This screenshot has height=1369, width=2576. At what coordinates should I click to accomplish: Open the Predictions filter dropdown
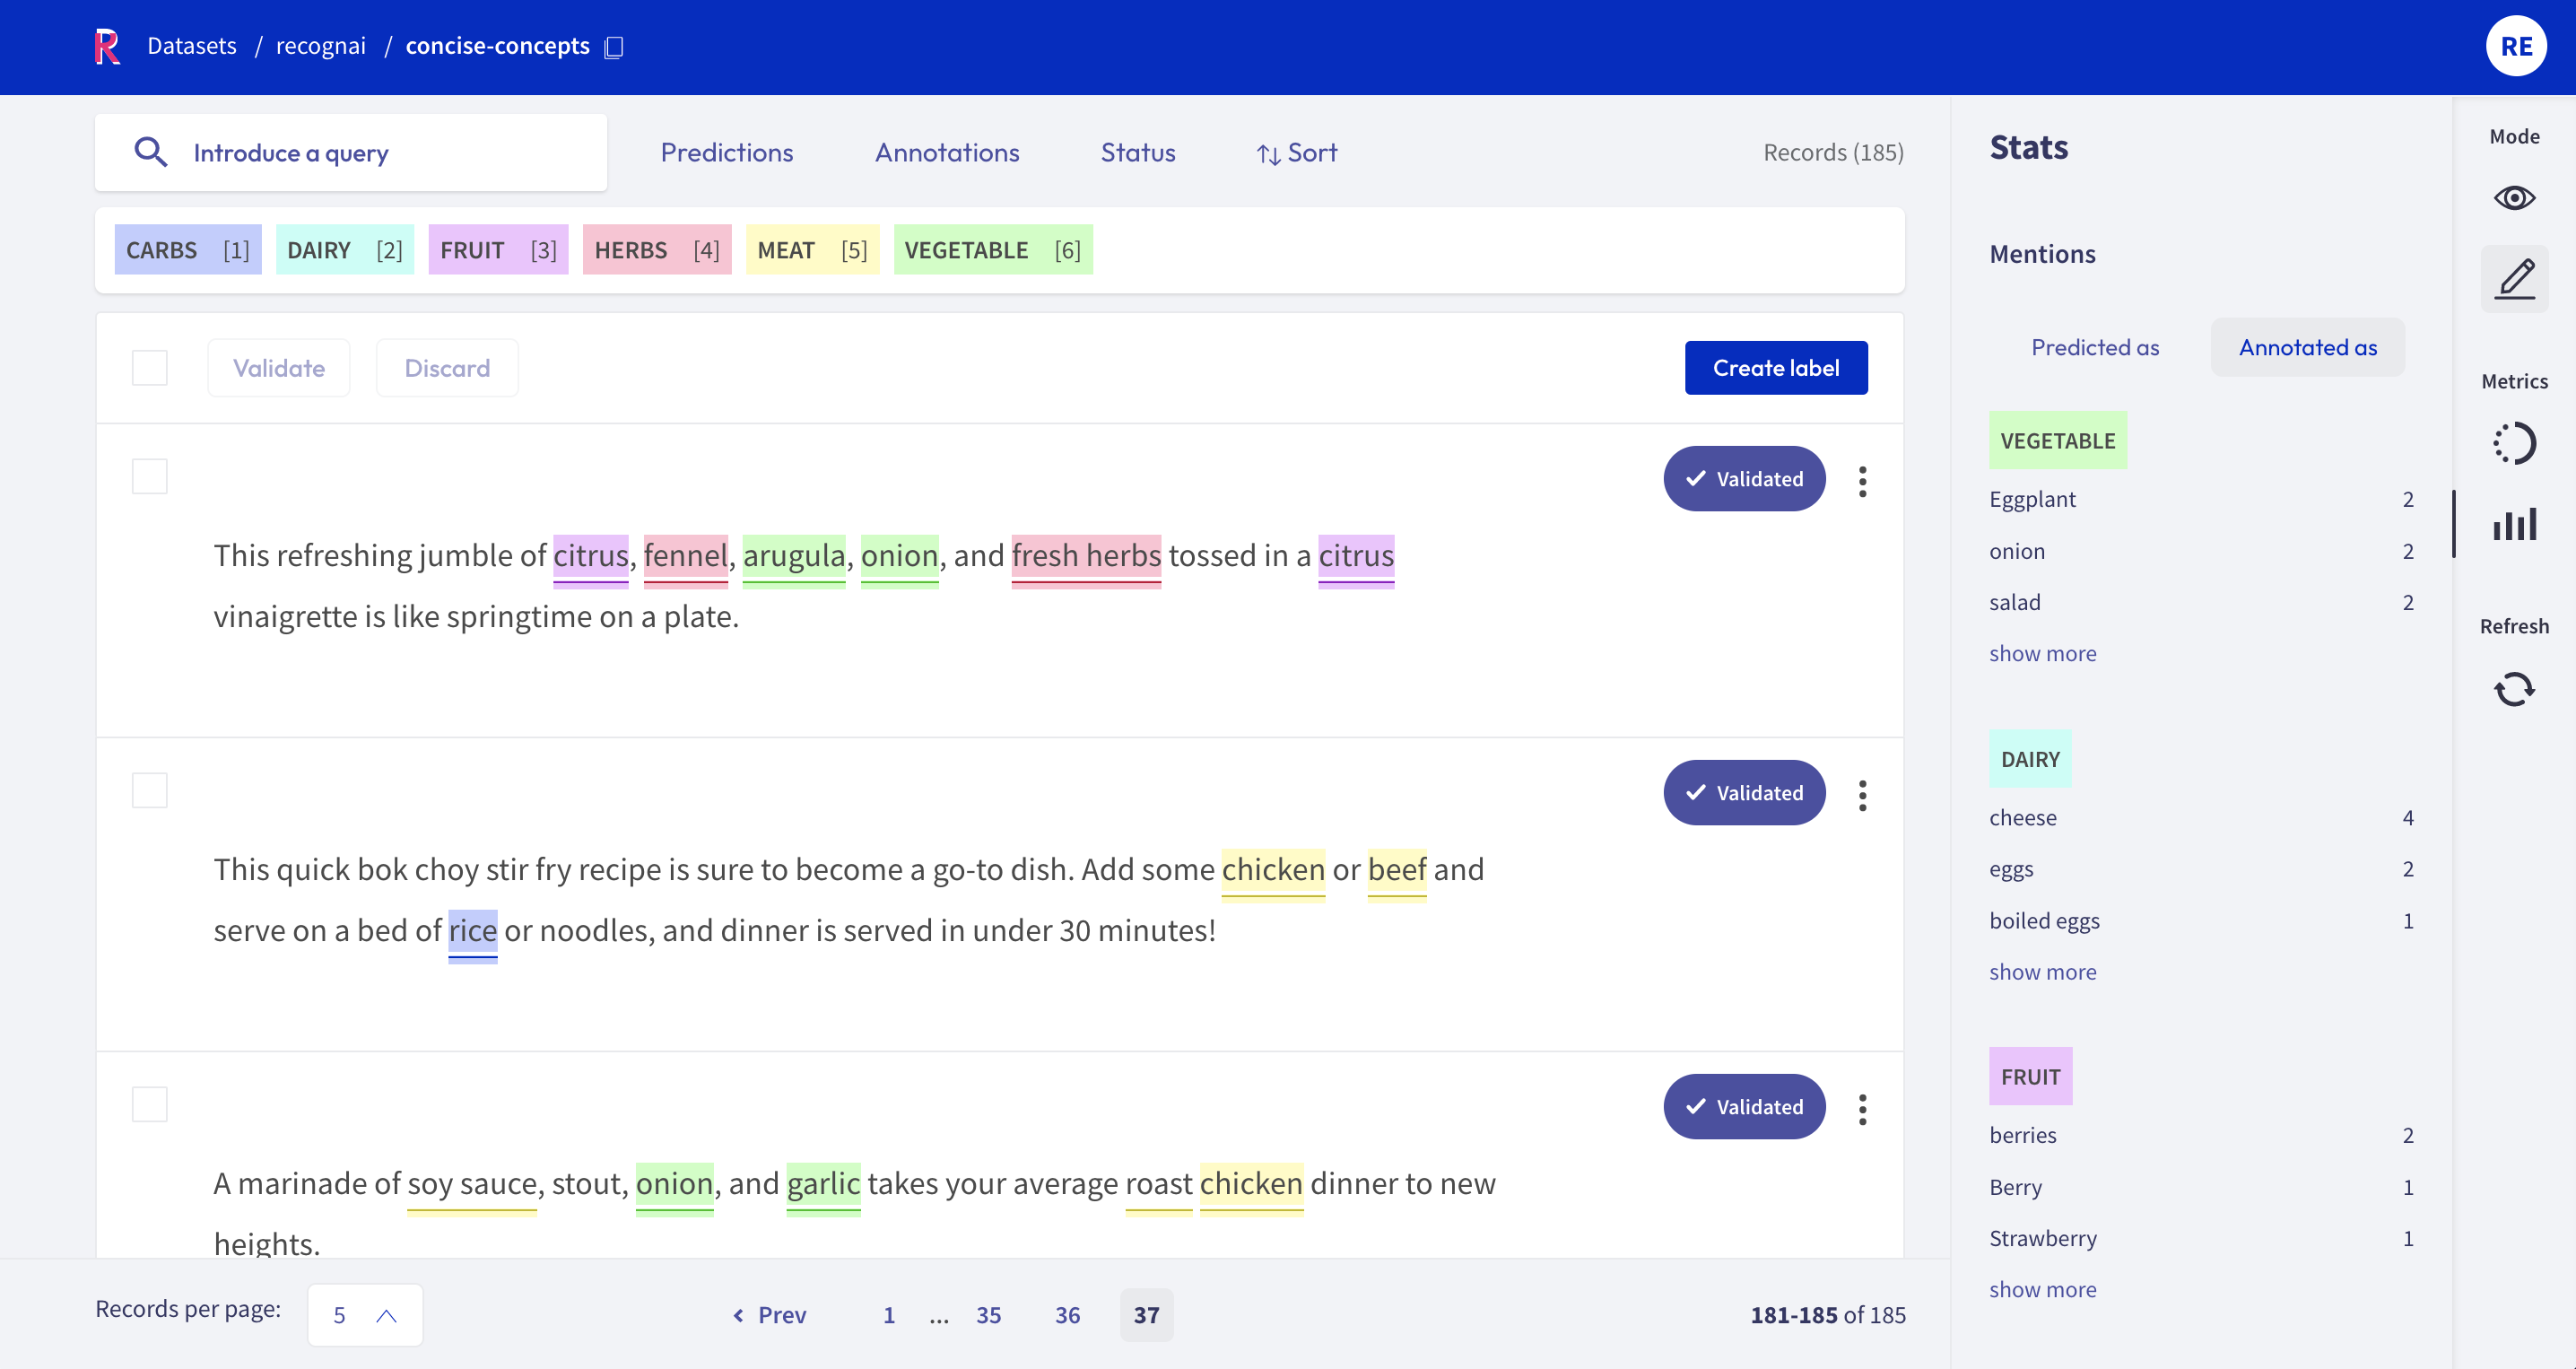coord(726,152)
